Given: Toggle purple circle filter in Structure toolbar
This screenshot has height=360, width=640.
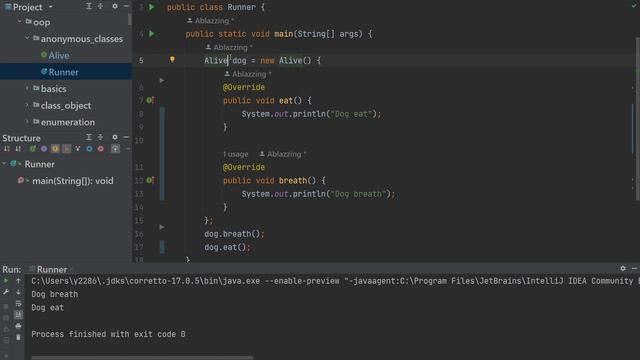Looking at the screenshot, I should coord(44,149).
